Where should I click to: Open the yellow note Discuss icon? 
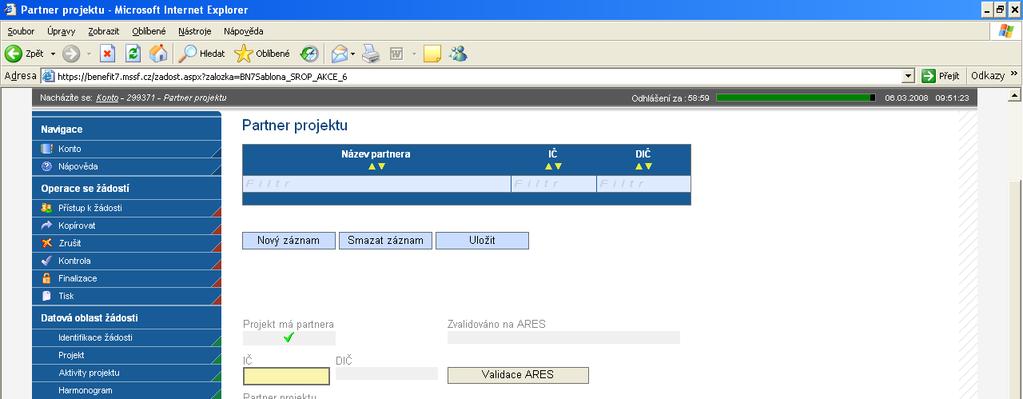pos(432,53)
